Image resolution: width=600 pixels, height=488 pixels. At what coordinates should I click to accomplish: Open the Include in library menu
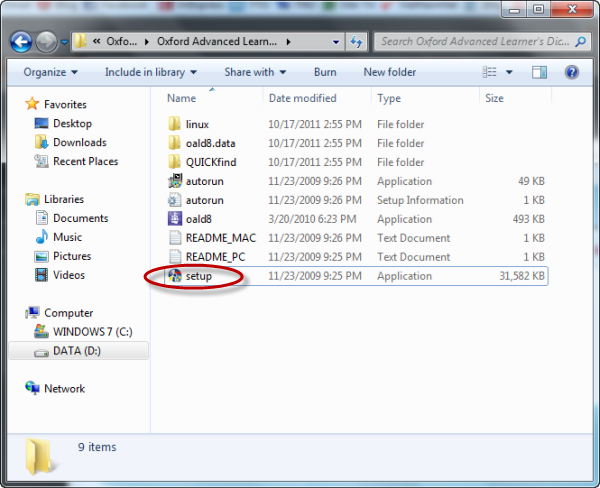coord(151,72)
